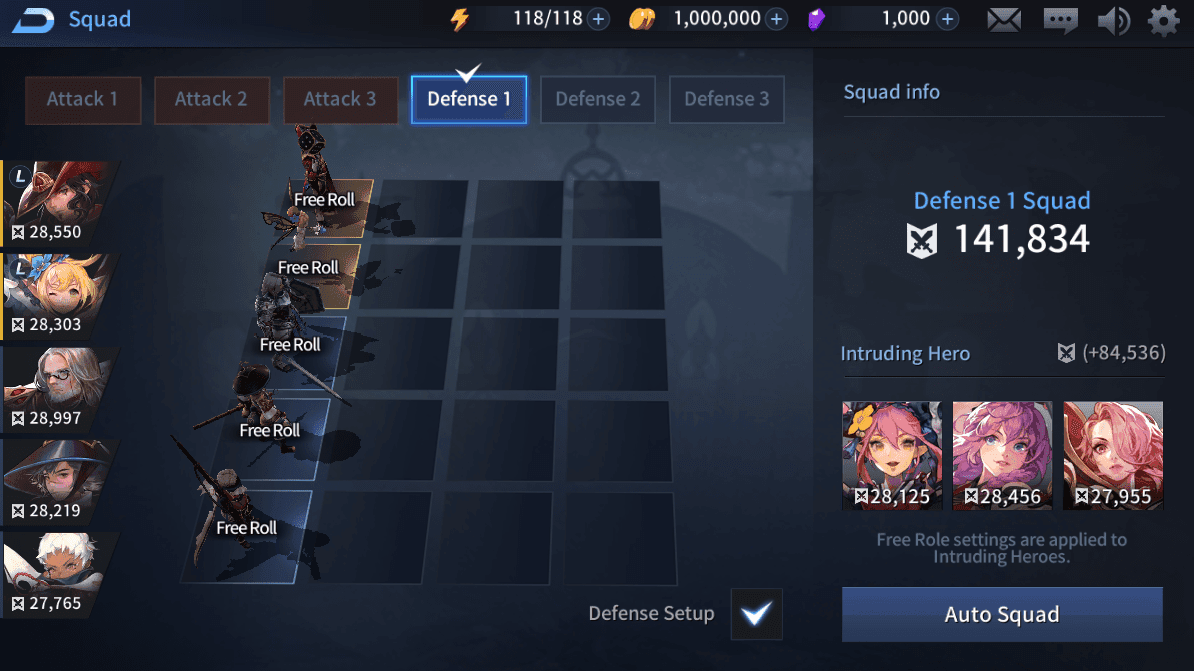
Task: Select hero portrait with 28,550 power
Action: tap(59, 203)
